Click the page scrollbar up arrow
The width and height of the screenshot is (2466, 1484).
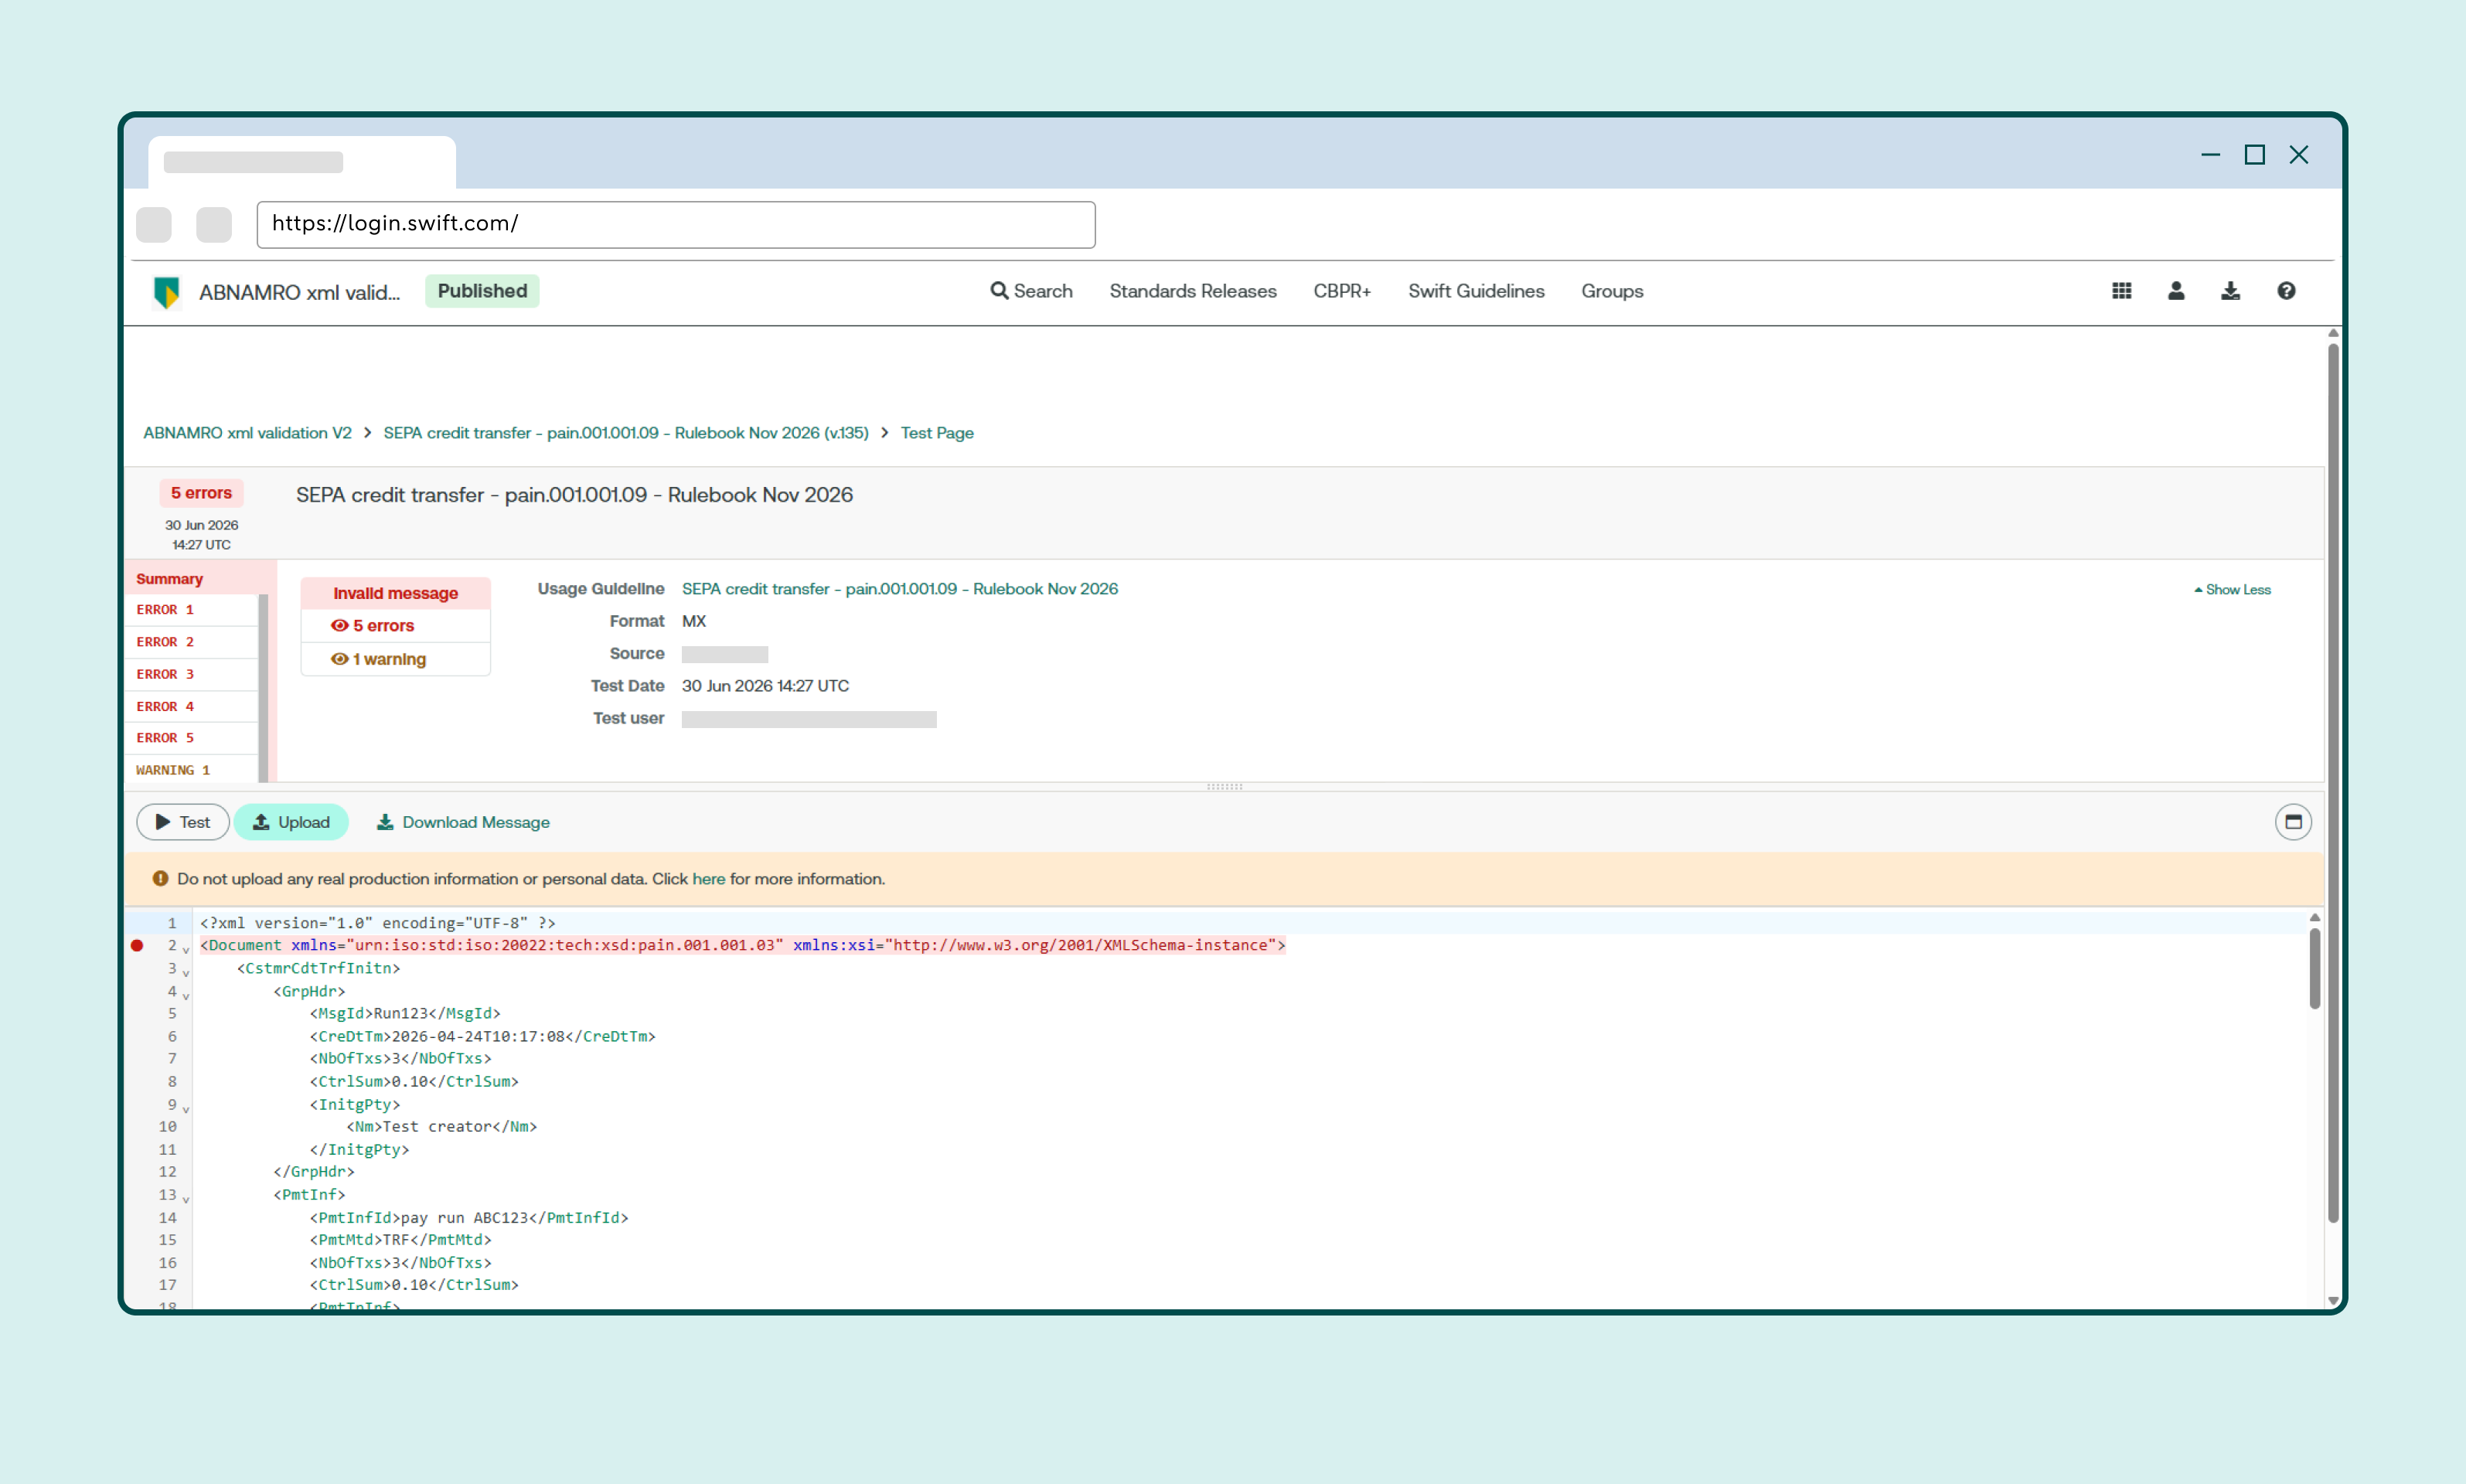2332,333
